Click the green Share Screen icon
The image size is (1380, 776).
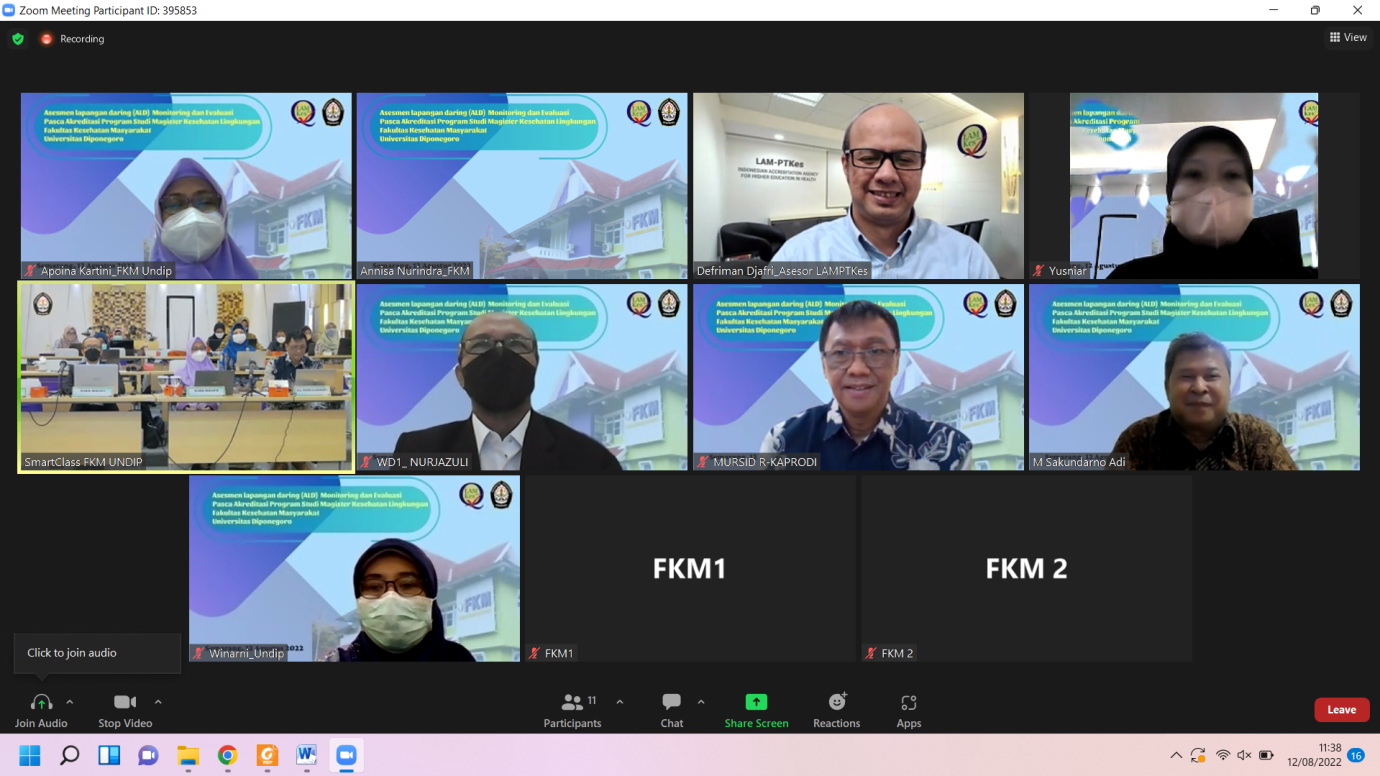pyautogui.click(x=756, y=703)
